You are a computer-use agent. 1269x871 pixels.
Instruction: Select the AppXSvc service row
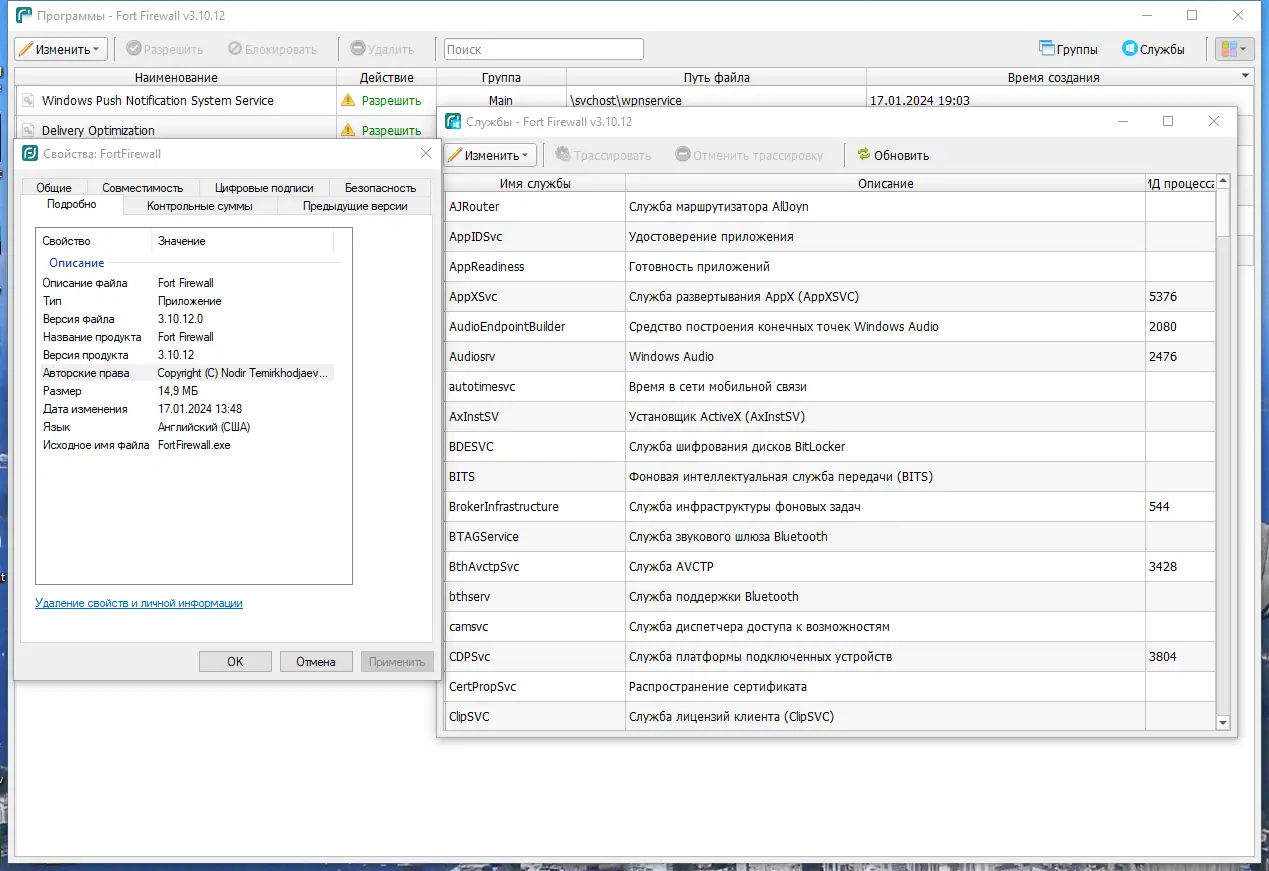[830, 297]
